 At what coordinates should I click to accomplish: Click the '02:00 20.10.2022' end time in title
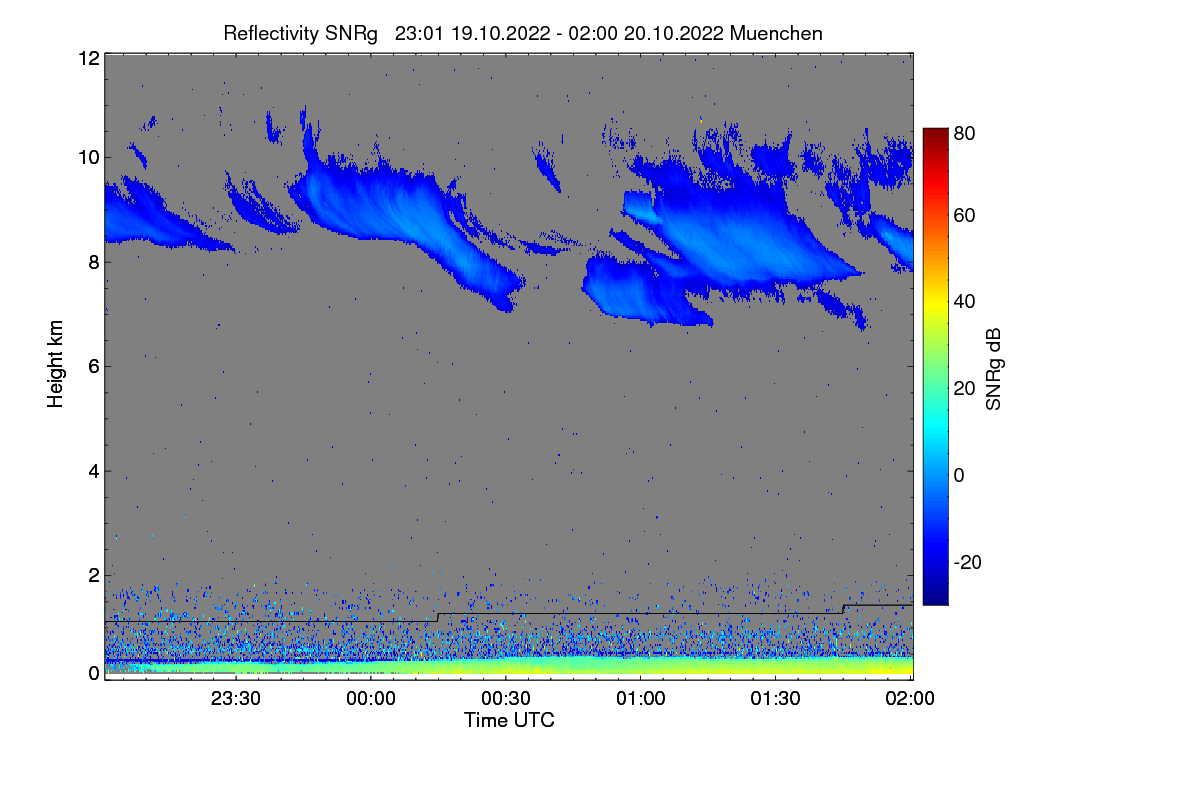point(646,33)
